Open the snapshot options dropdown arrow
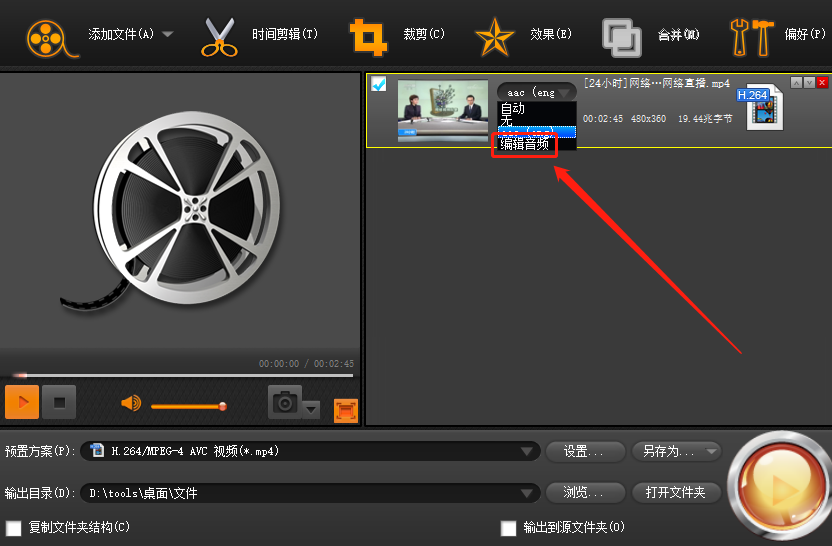 (311, 409)
